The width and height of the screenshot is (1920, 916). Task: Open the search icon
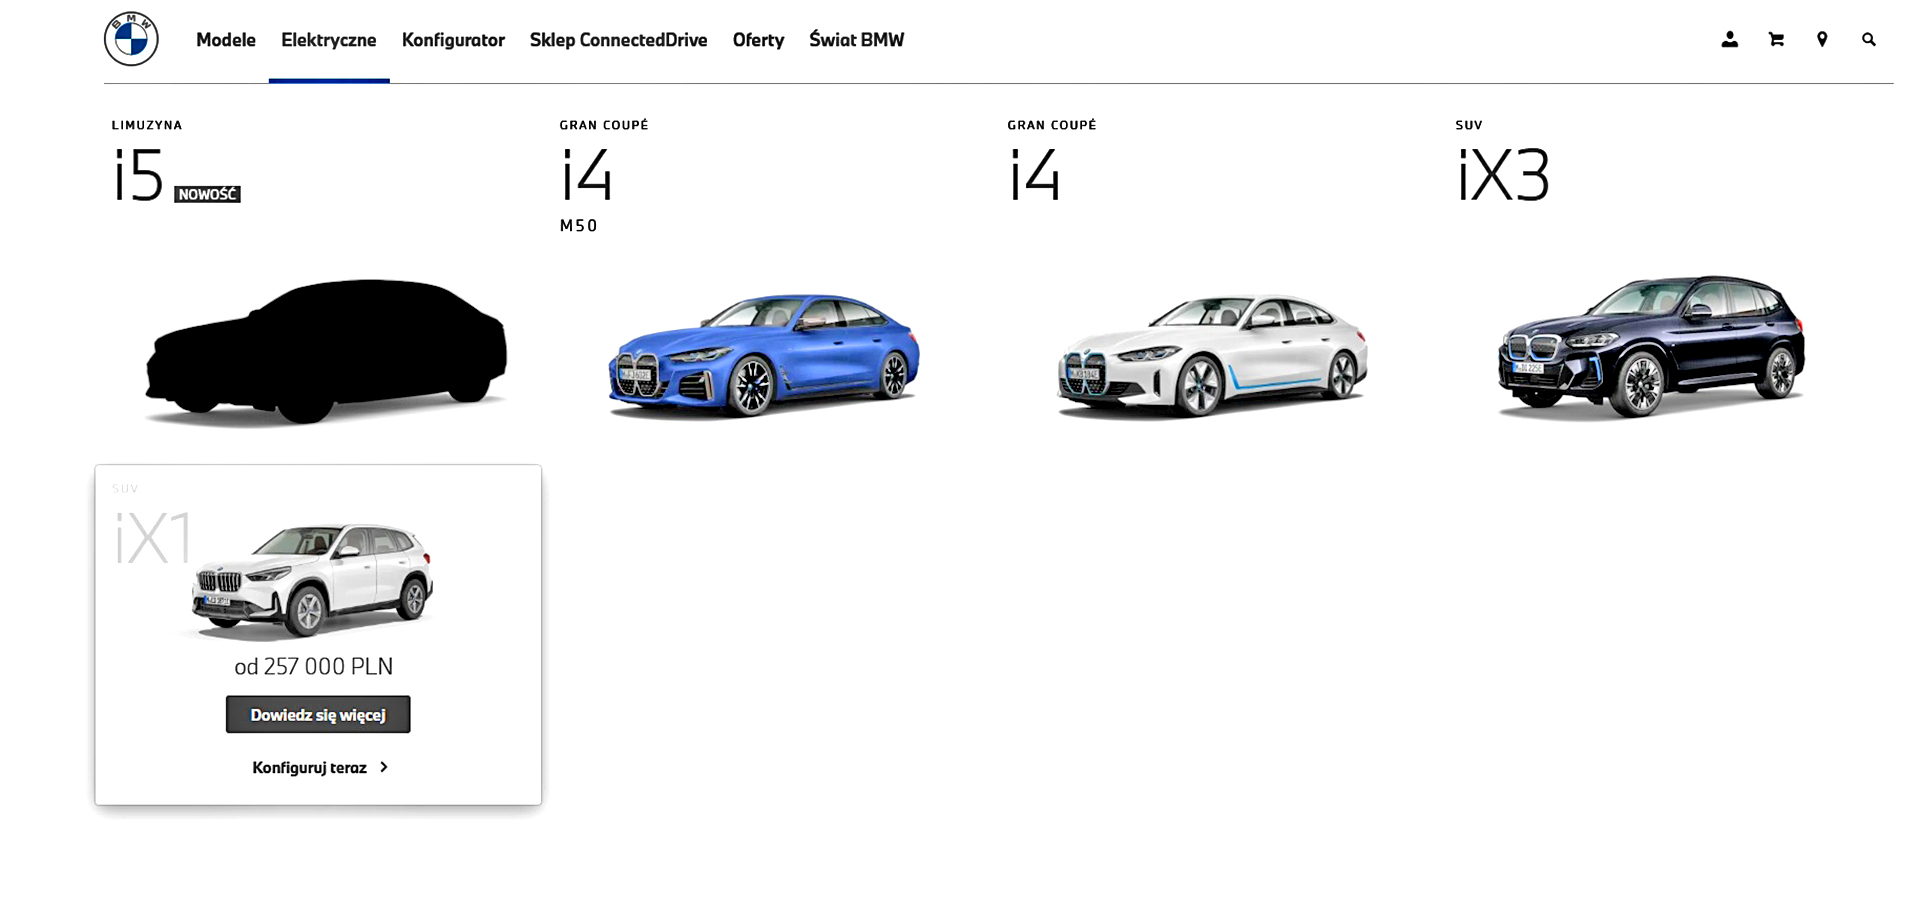[x=1868, y=40]
